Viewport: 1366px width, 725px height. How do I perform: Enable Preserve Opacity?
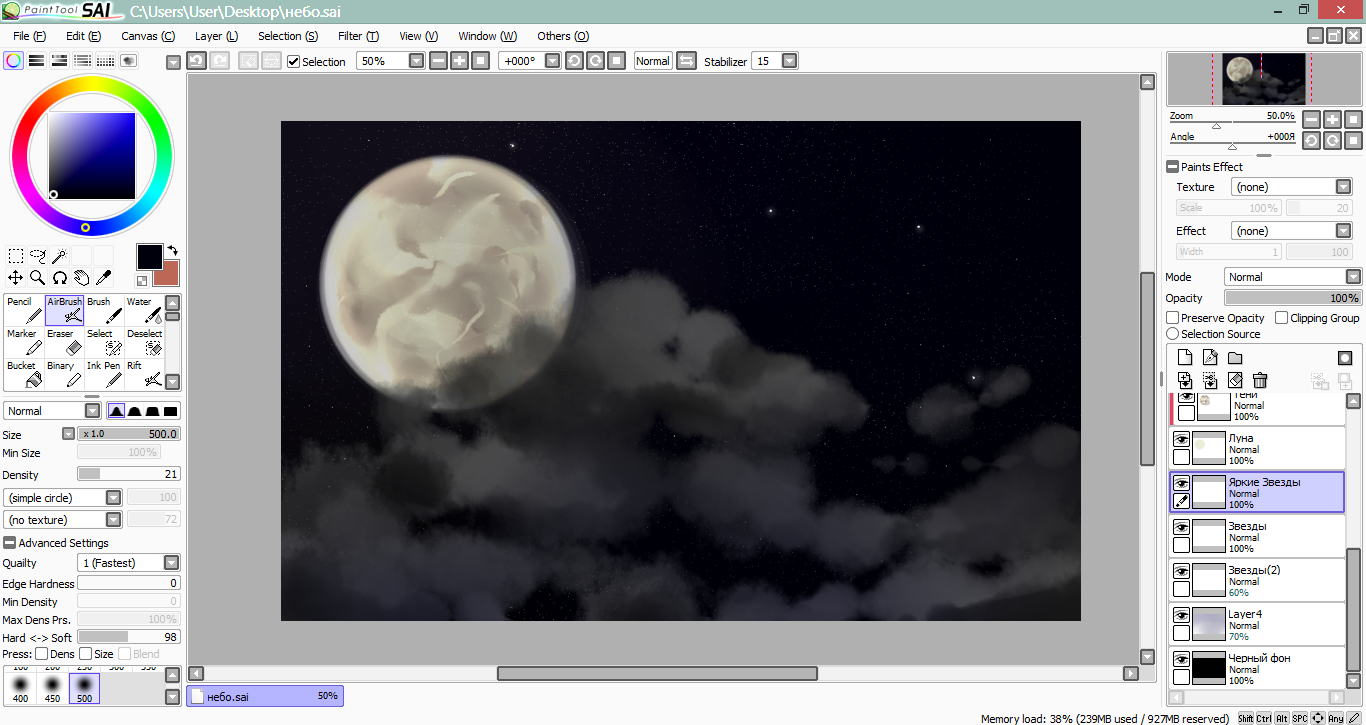pyautogui.click(x=1173, y=318)
